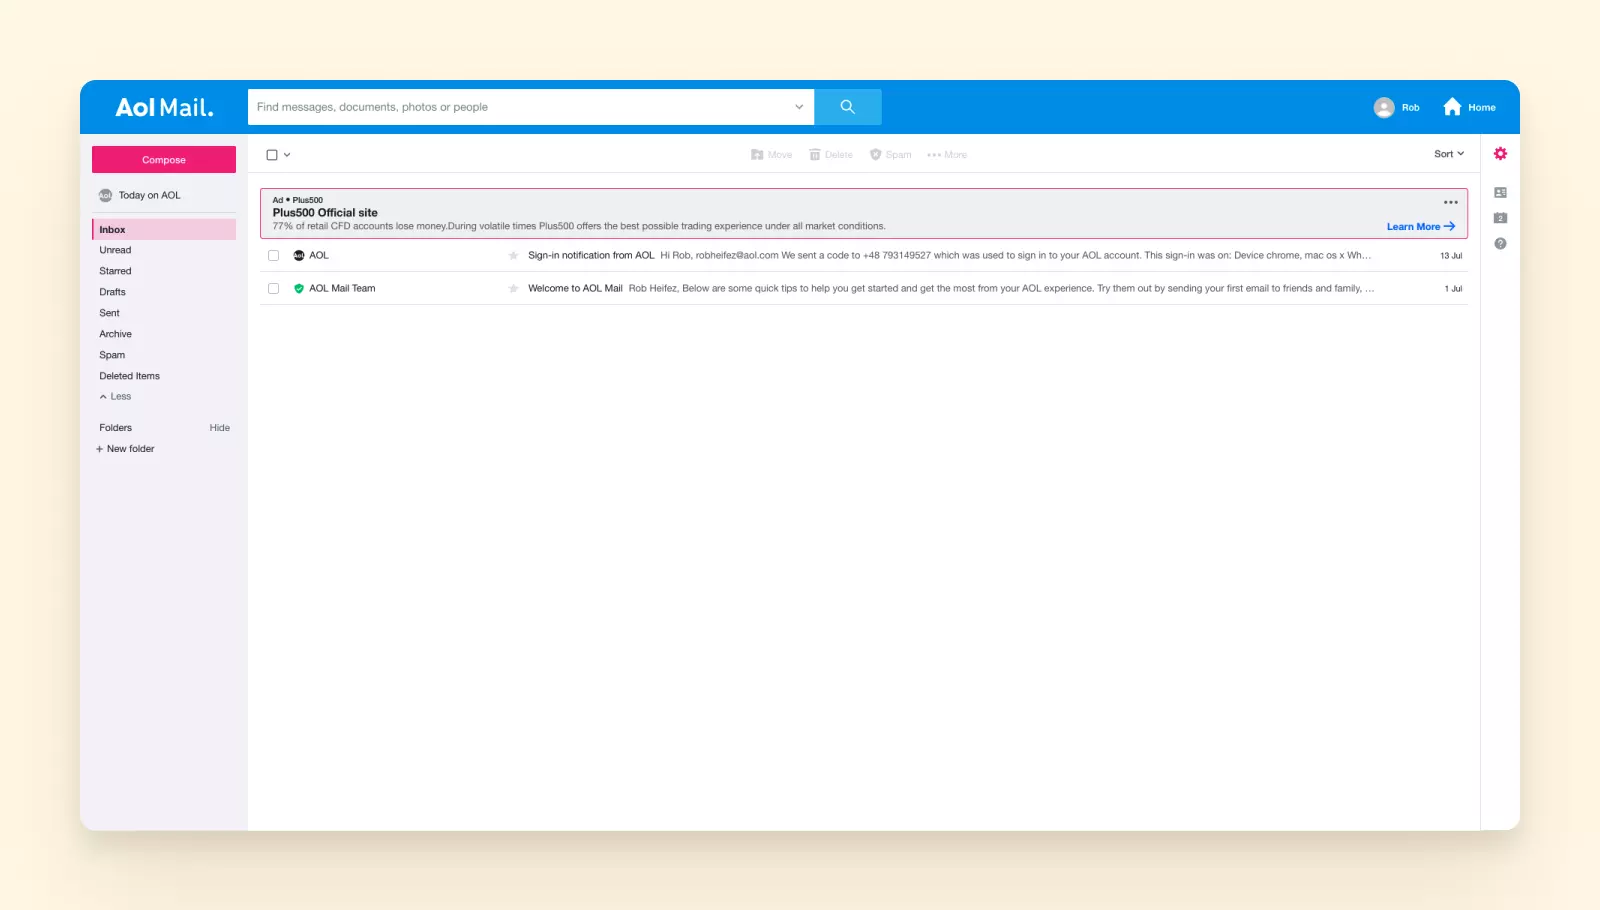Open the Unread view
This screenshot has height=910, width=1600.
115,250
